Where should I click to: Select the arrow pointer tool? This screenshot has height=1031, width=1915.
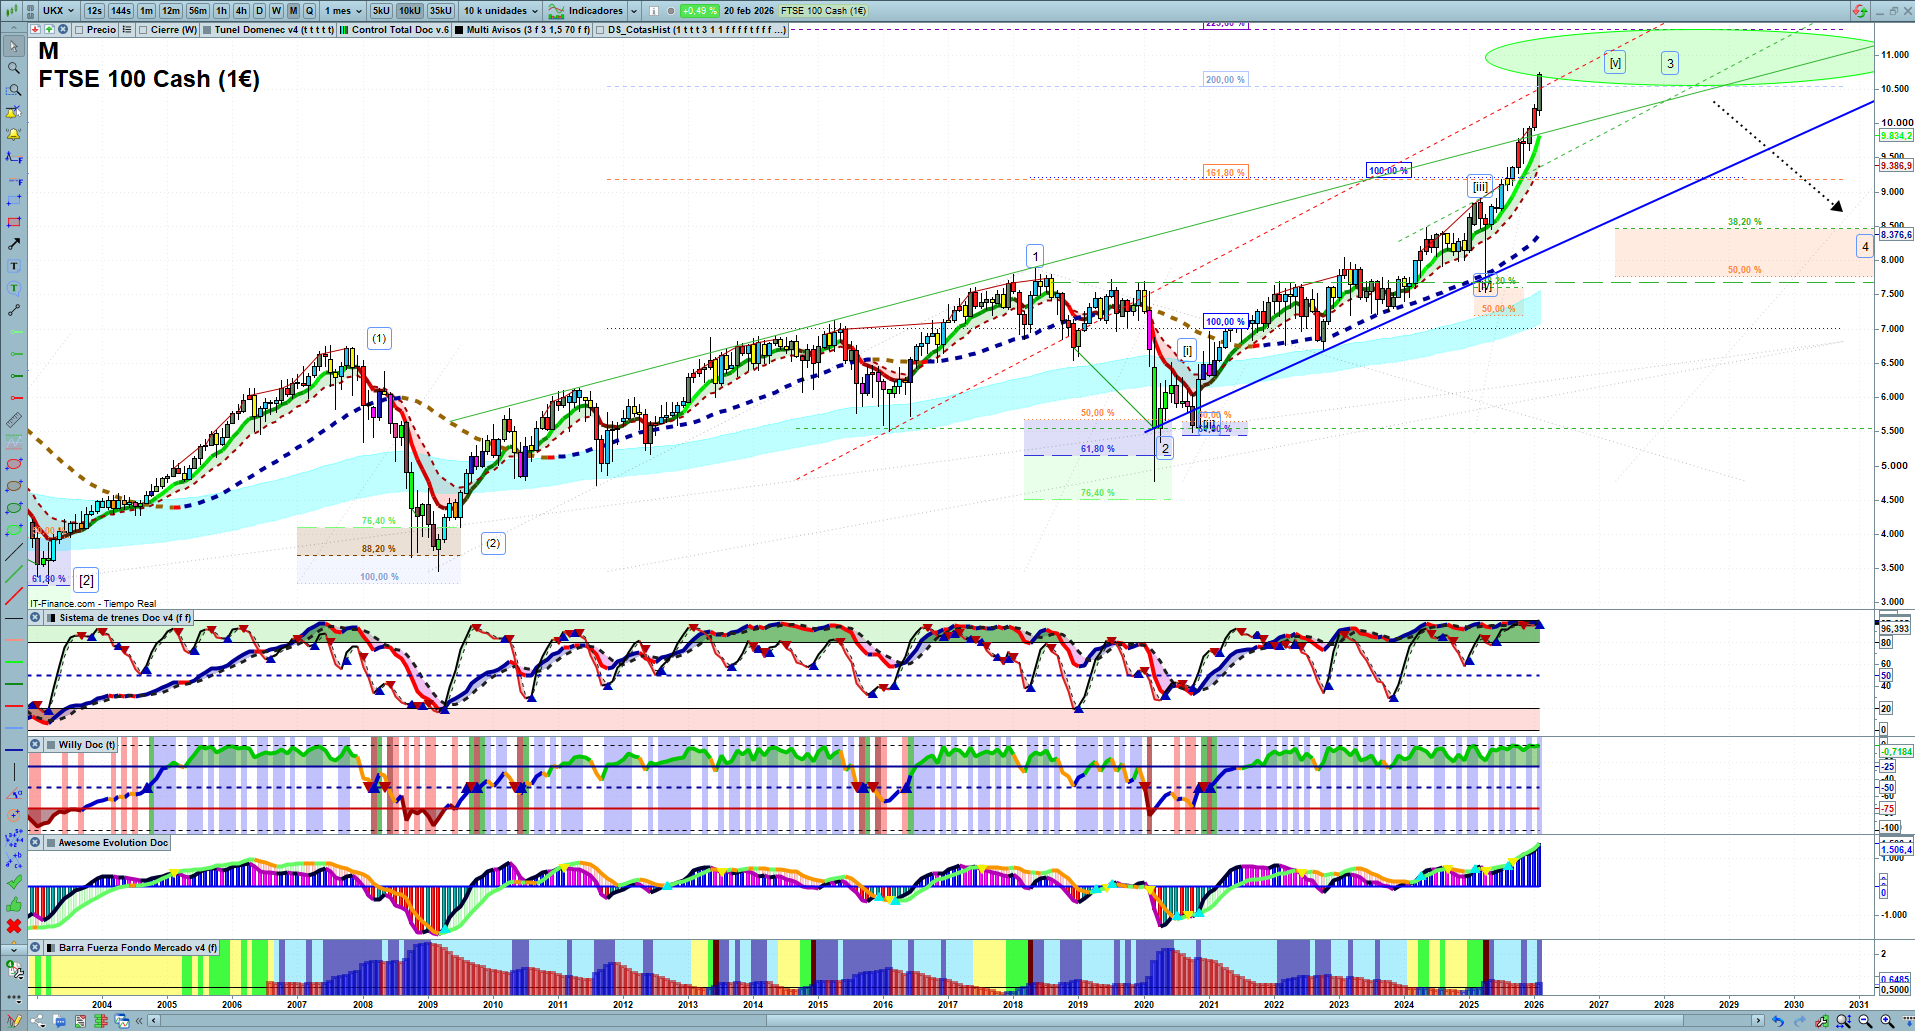(x=14, y=46)
